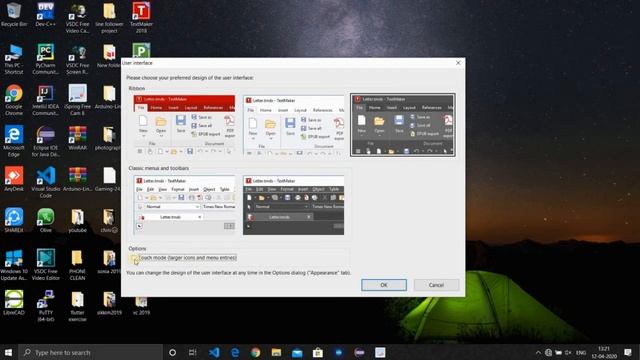Select the SHAREit desktop shortcut
The width and height of the screenshot is (640, 360).
(14, 220)
